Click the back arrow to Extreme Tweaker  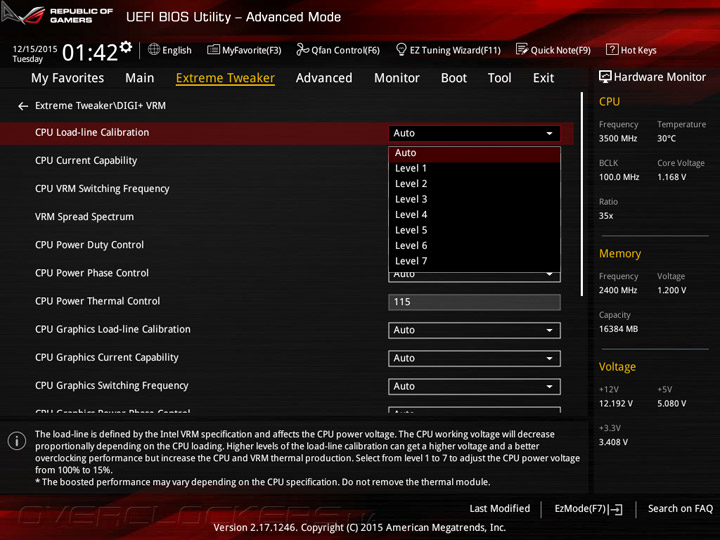23,106
